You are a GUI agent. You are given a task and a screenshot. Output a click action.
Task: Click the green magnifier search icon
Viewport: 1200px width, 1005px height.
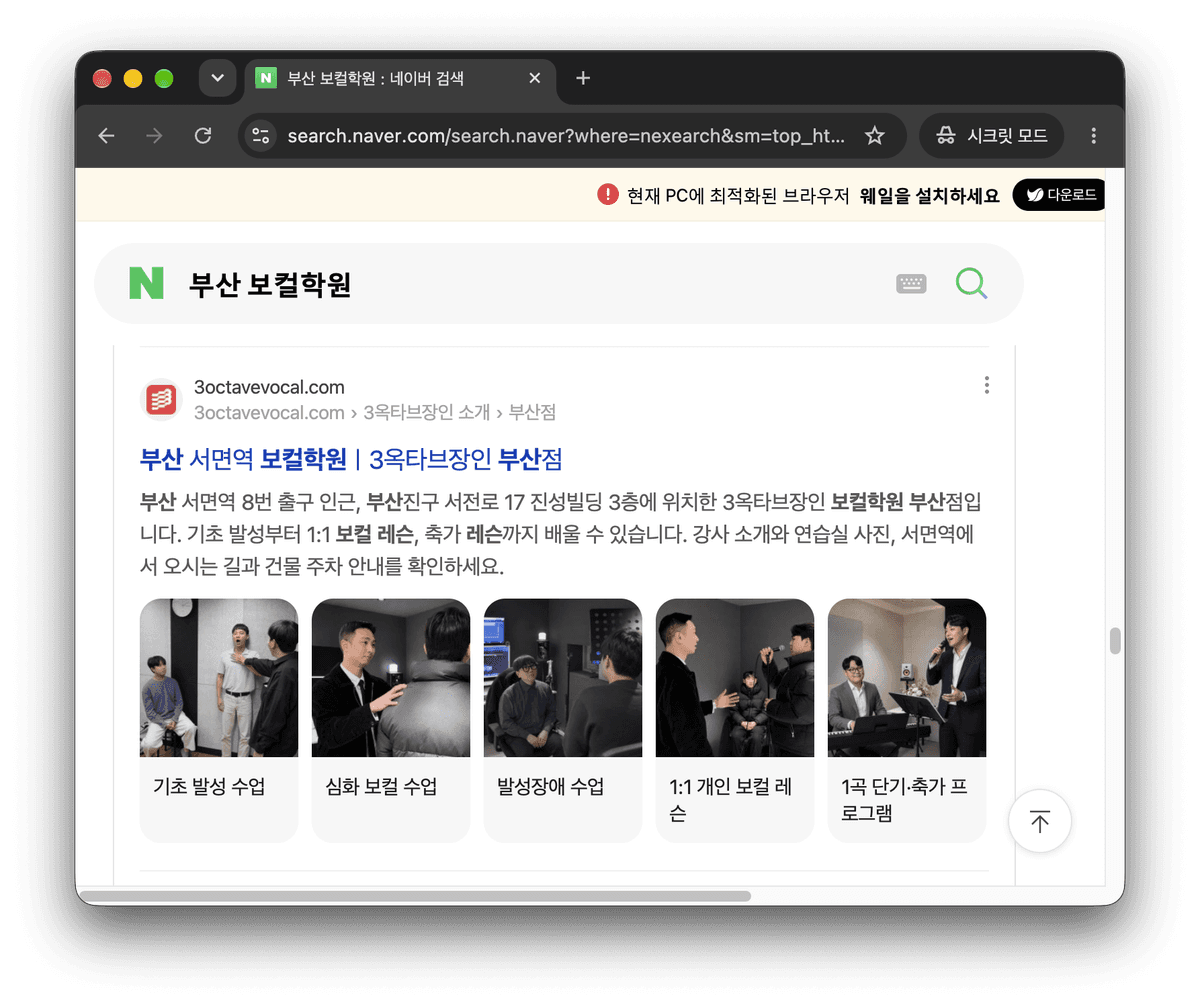point(971,284)
